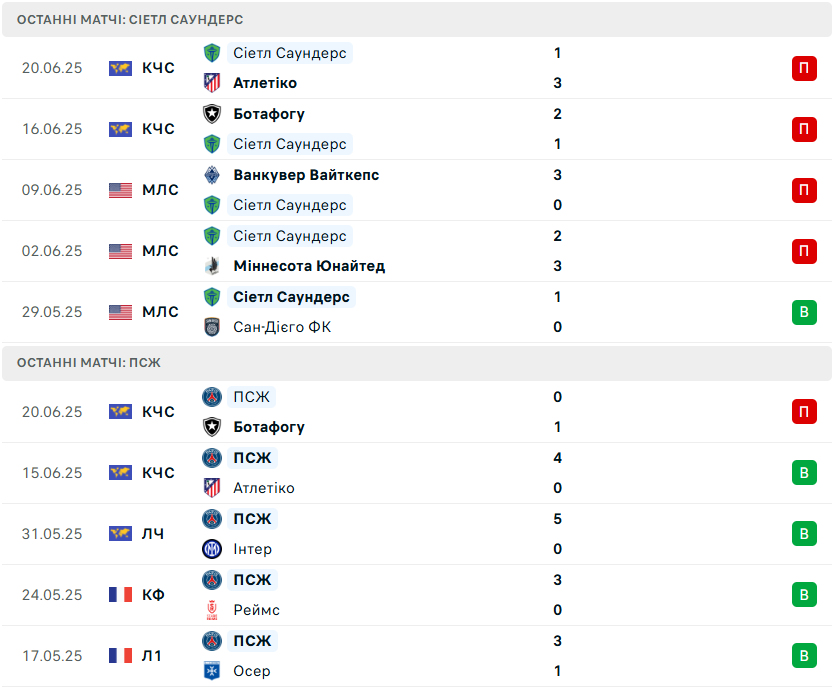Image resolution: width=834 pixels, height=690 pixels.
Task: Click the red loss badge for 20.06.25 Seattle match
Action: coord(804,68)
